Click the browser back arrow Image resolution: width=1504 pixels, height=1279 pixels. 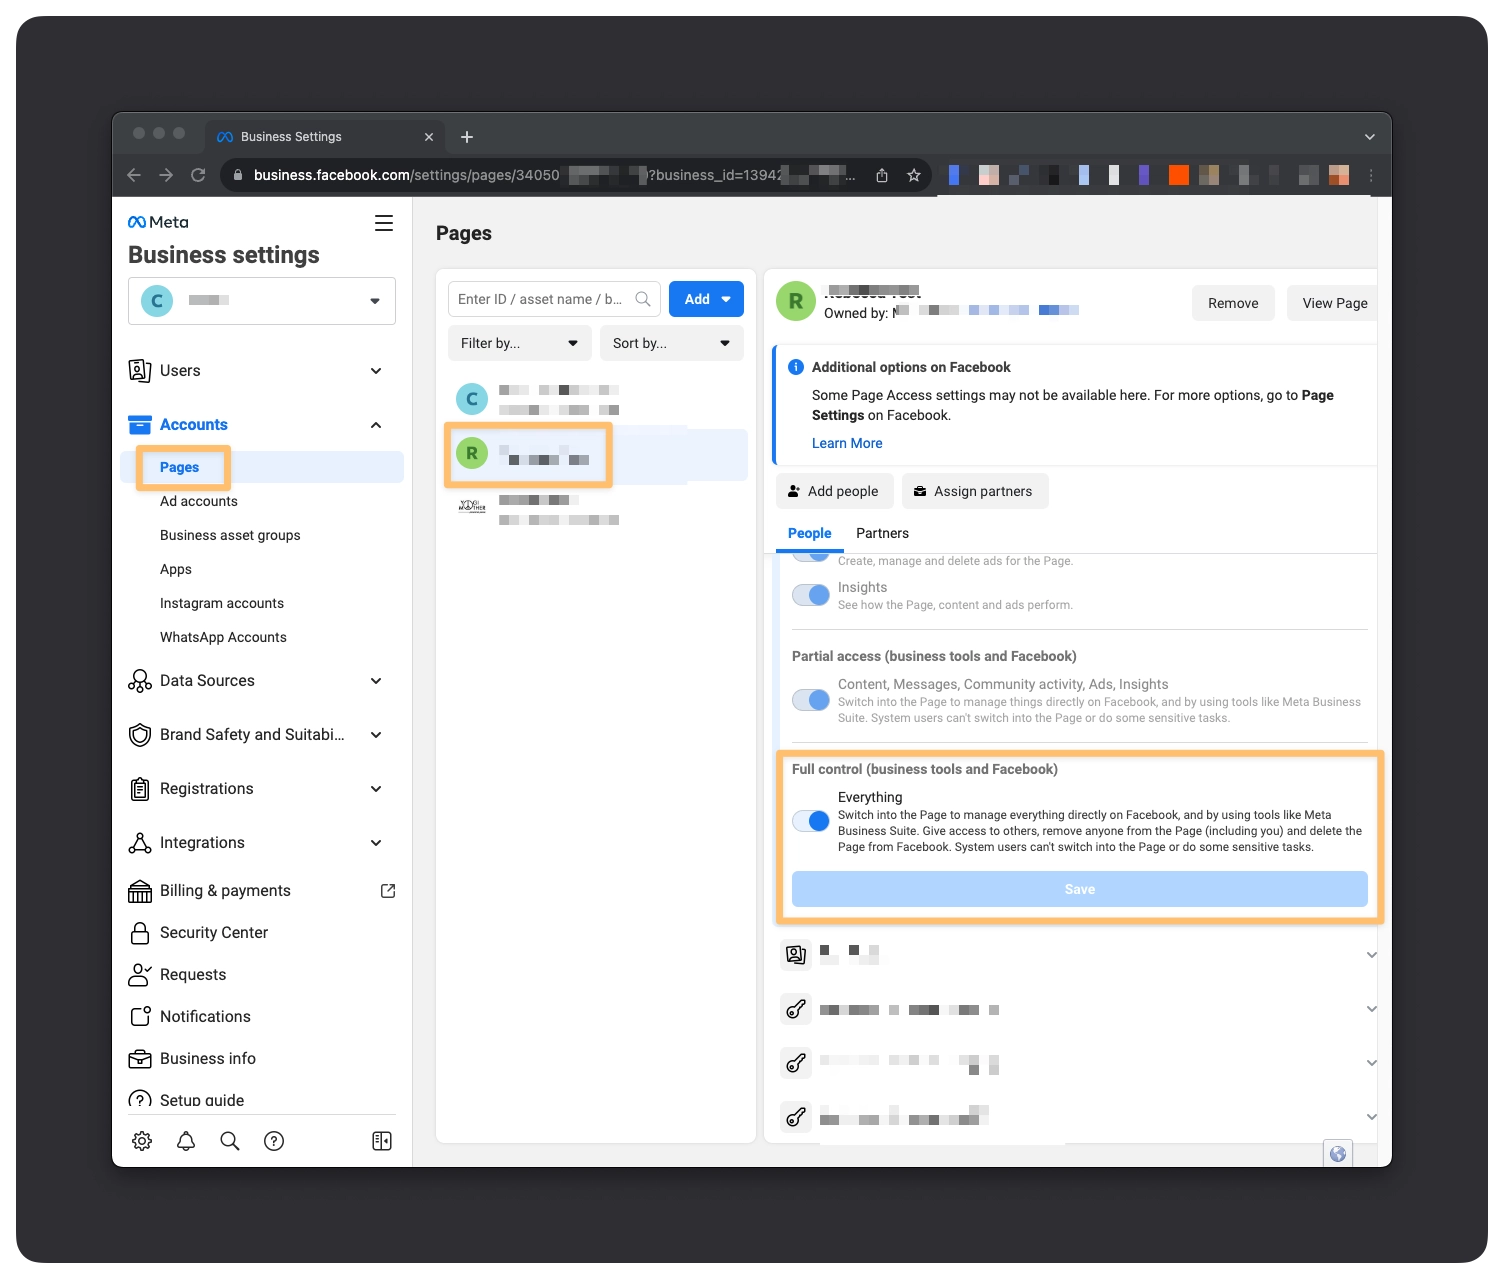coord(134,175)
